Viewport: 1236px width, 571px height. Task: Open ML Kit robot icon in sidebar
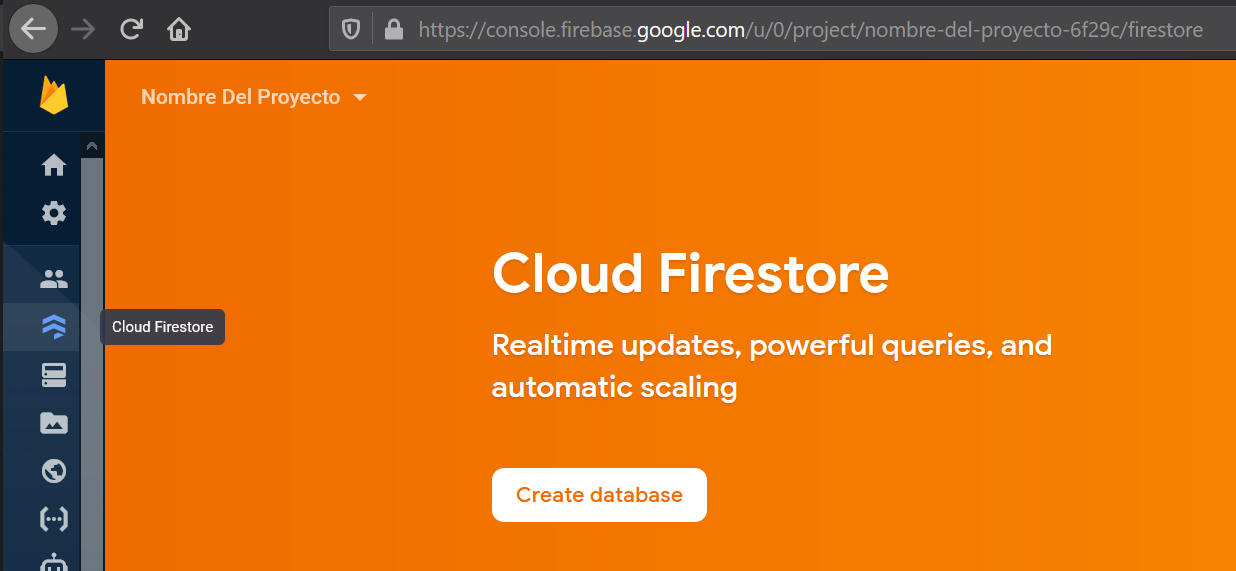[x=53, y=562]
